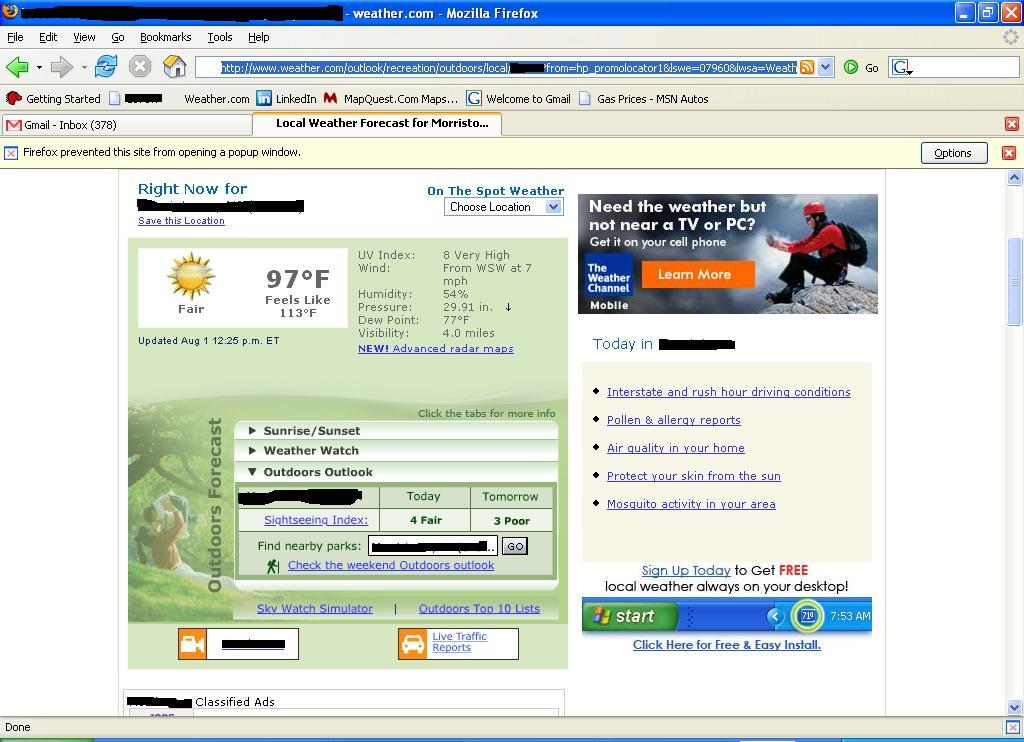
Task: Open the Pollen & allergy reports link
Action: click(x=674, y=420)
